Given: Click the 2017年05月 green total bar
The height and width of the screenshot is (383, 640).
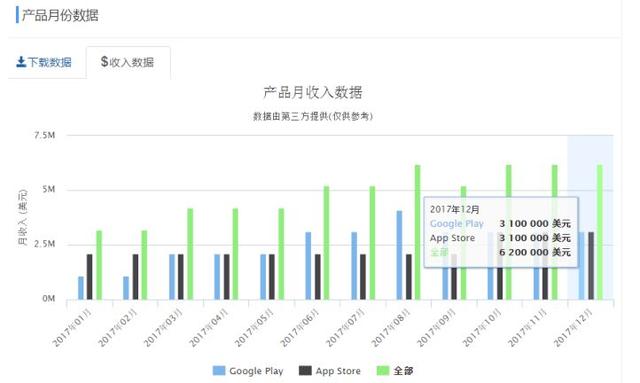Looking at the screenshot, I should tap(281, 254).
